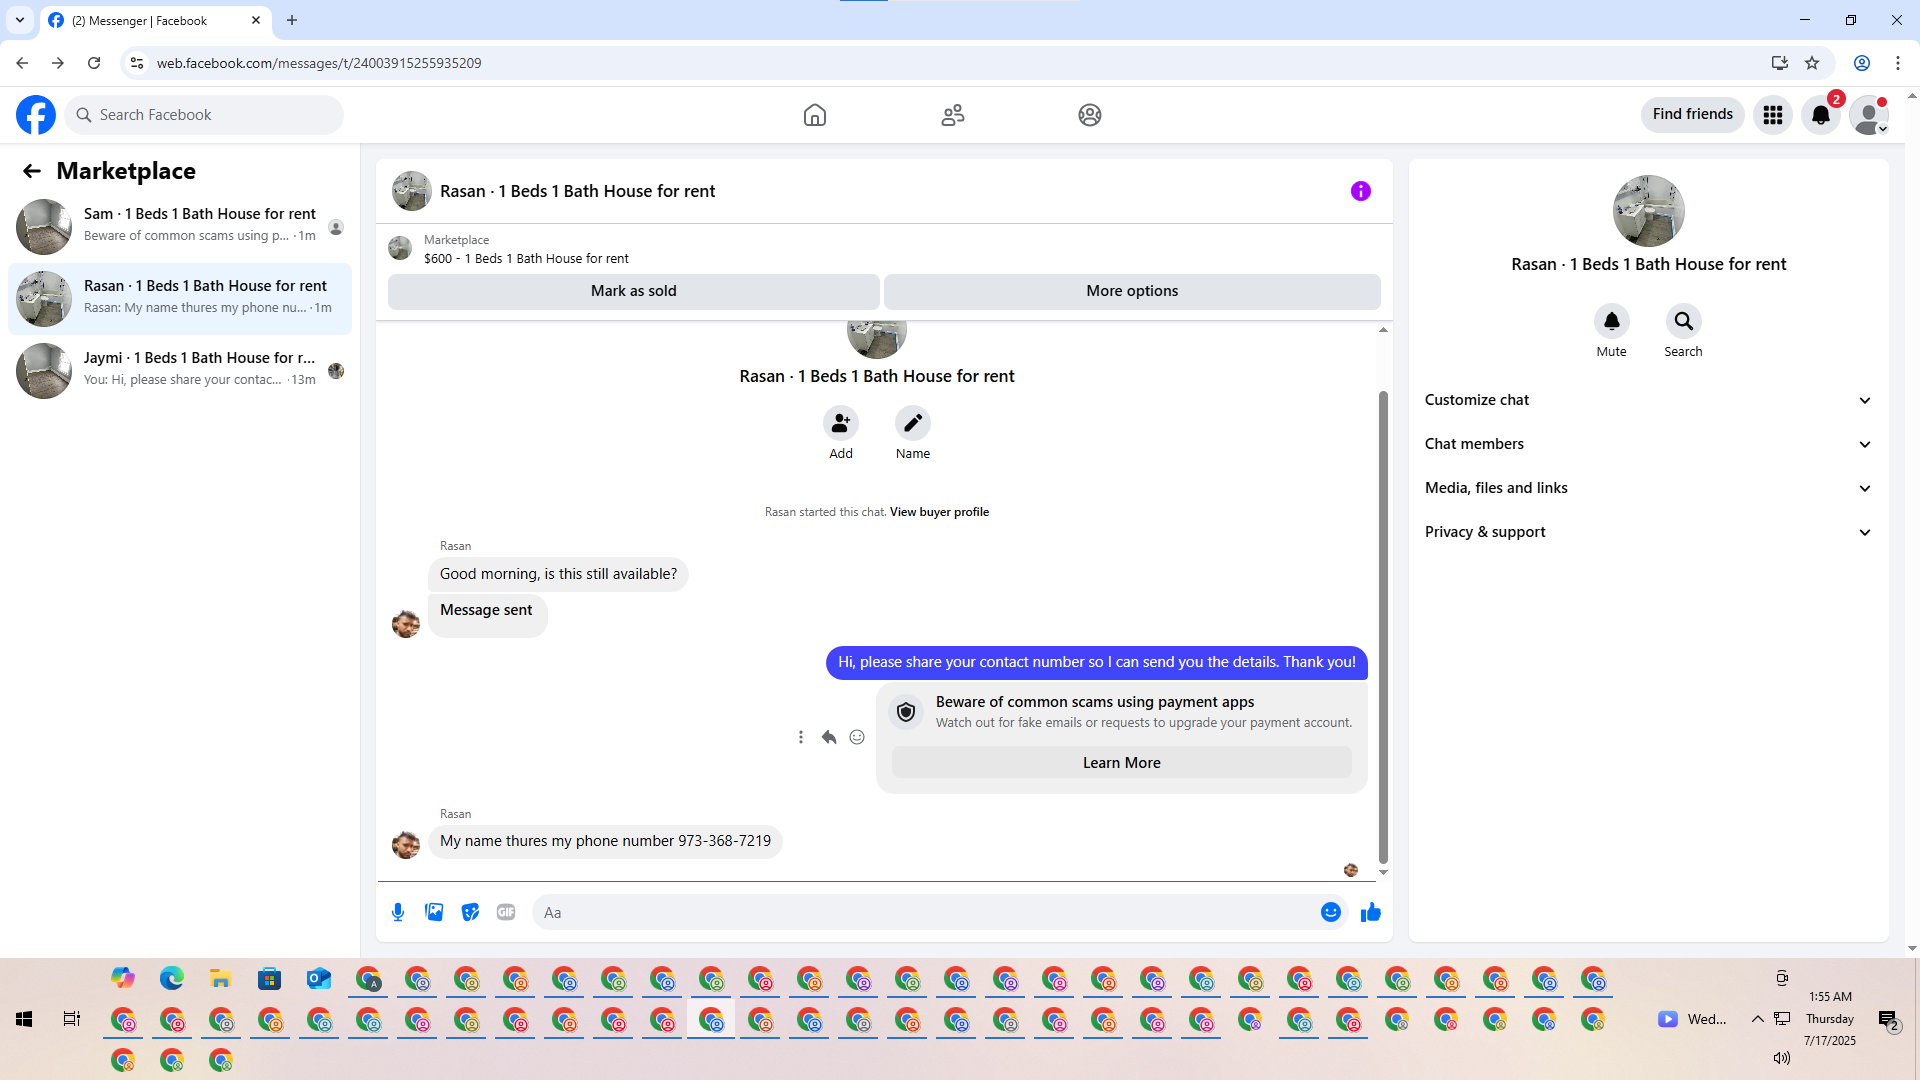
Task: Open the Chrome three-dot menu
Action: [1897, 63]
